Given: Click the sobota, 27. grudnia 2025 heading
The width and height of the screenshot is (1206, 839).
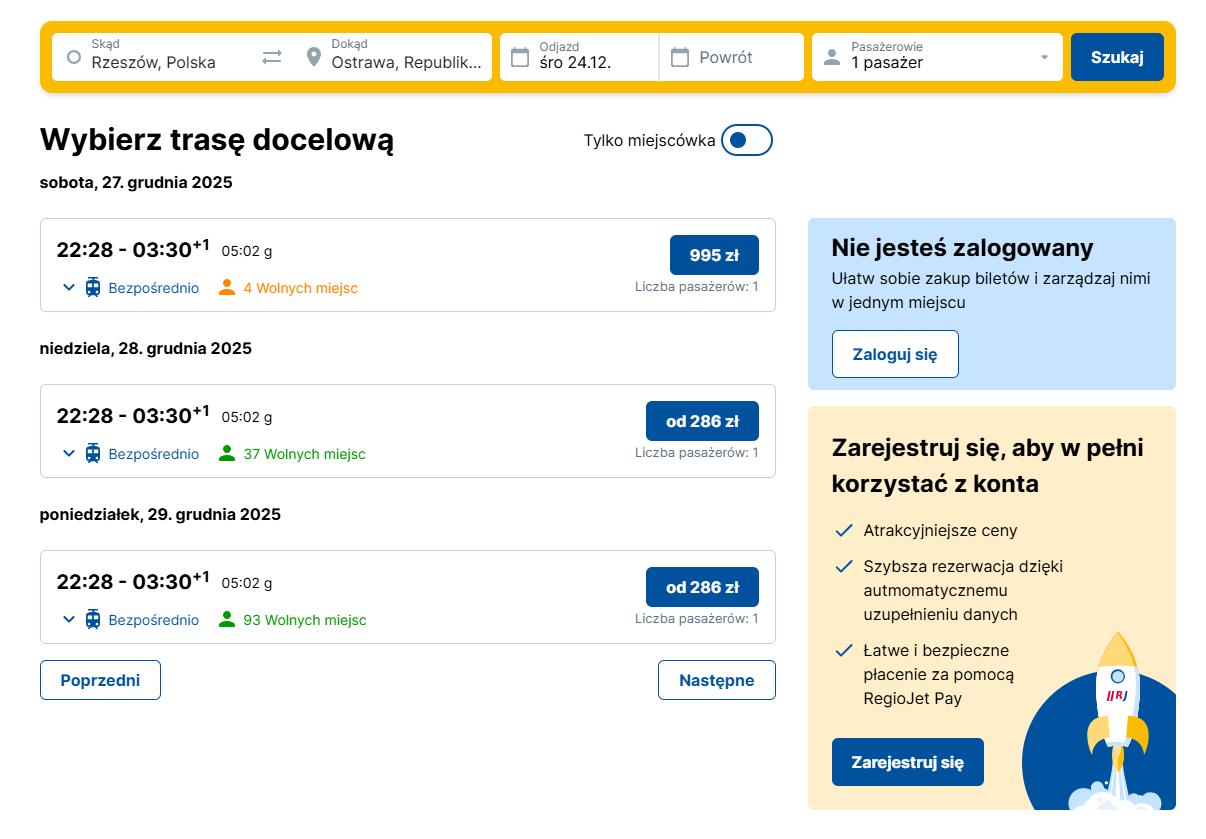Looking at the screenshot, I should click(136, 182).
